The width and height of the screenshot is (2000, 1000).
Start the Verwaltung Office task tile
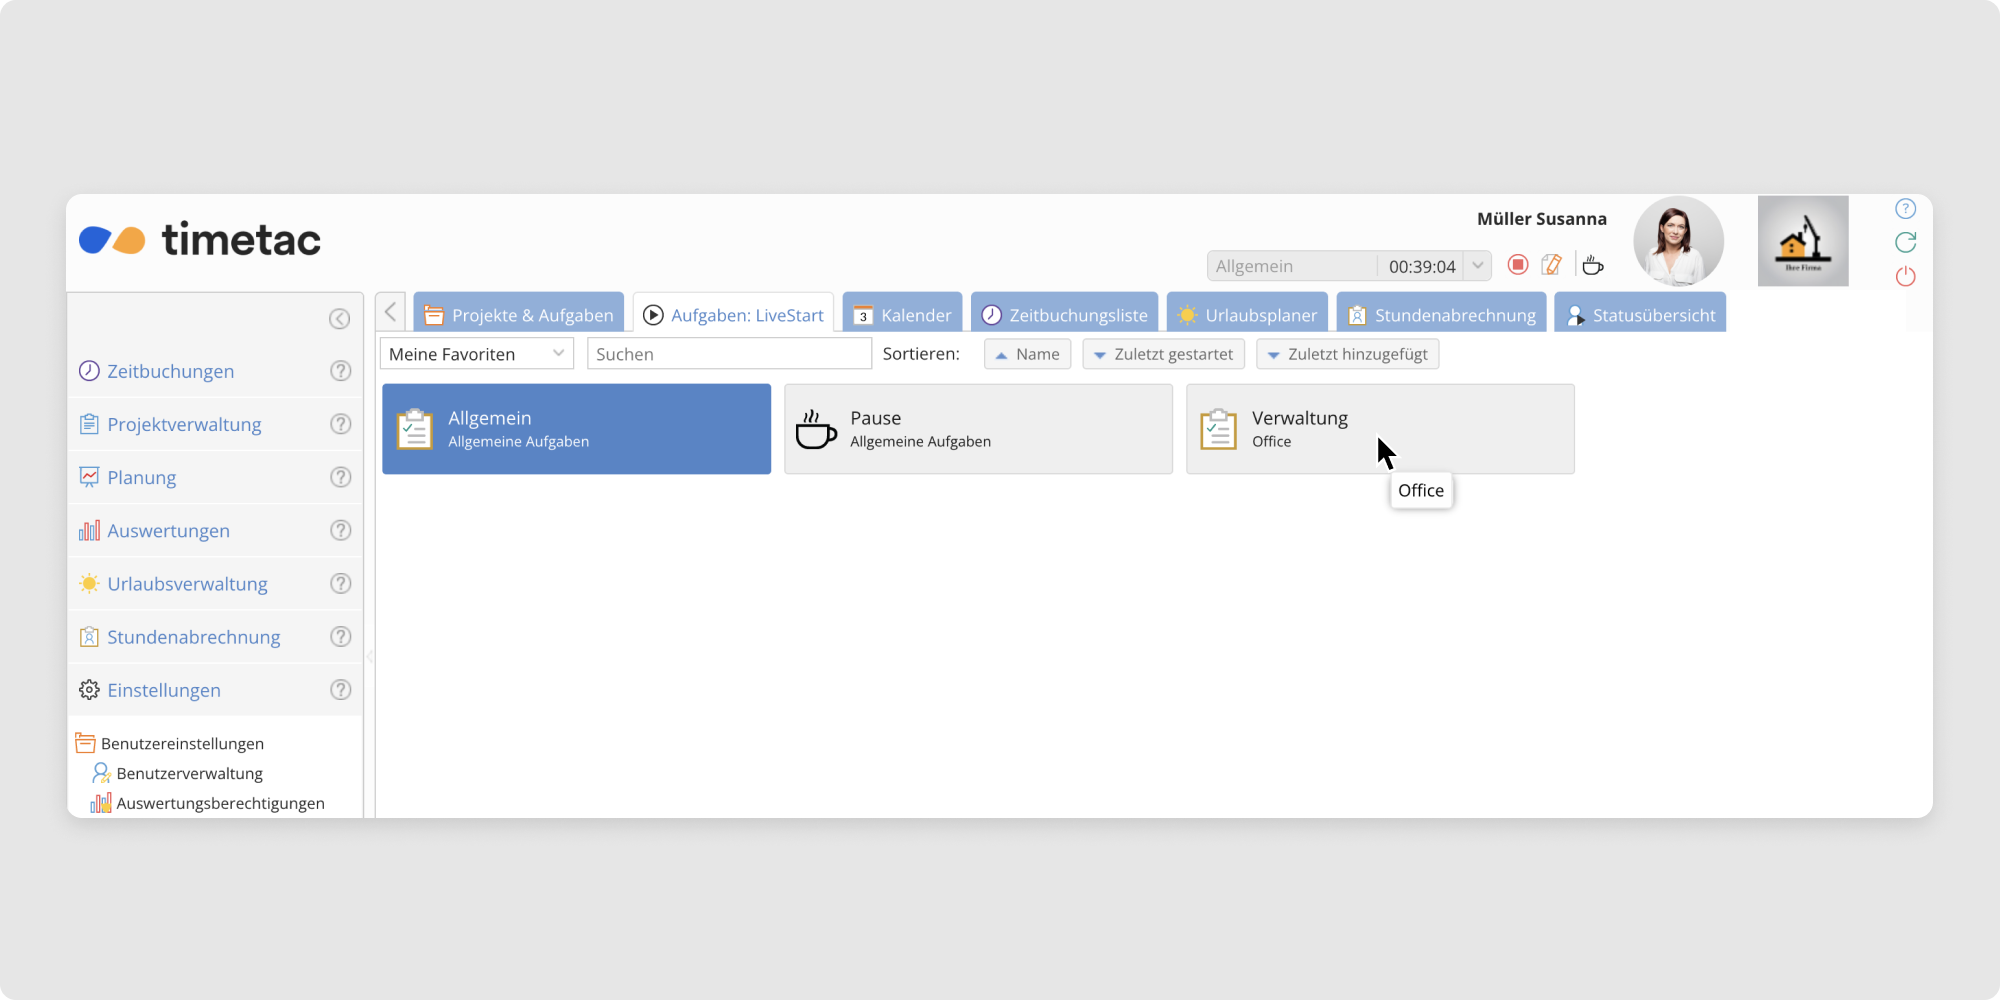click(1379, 429)
